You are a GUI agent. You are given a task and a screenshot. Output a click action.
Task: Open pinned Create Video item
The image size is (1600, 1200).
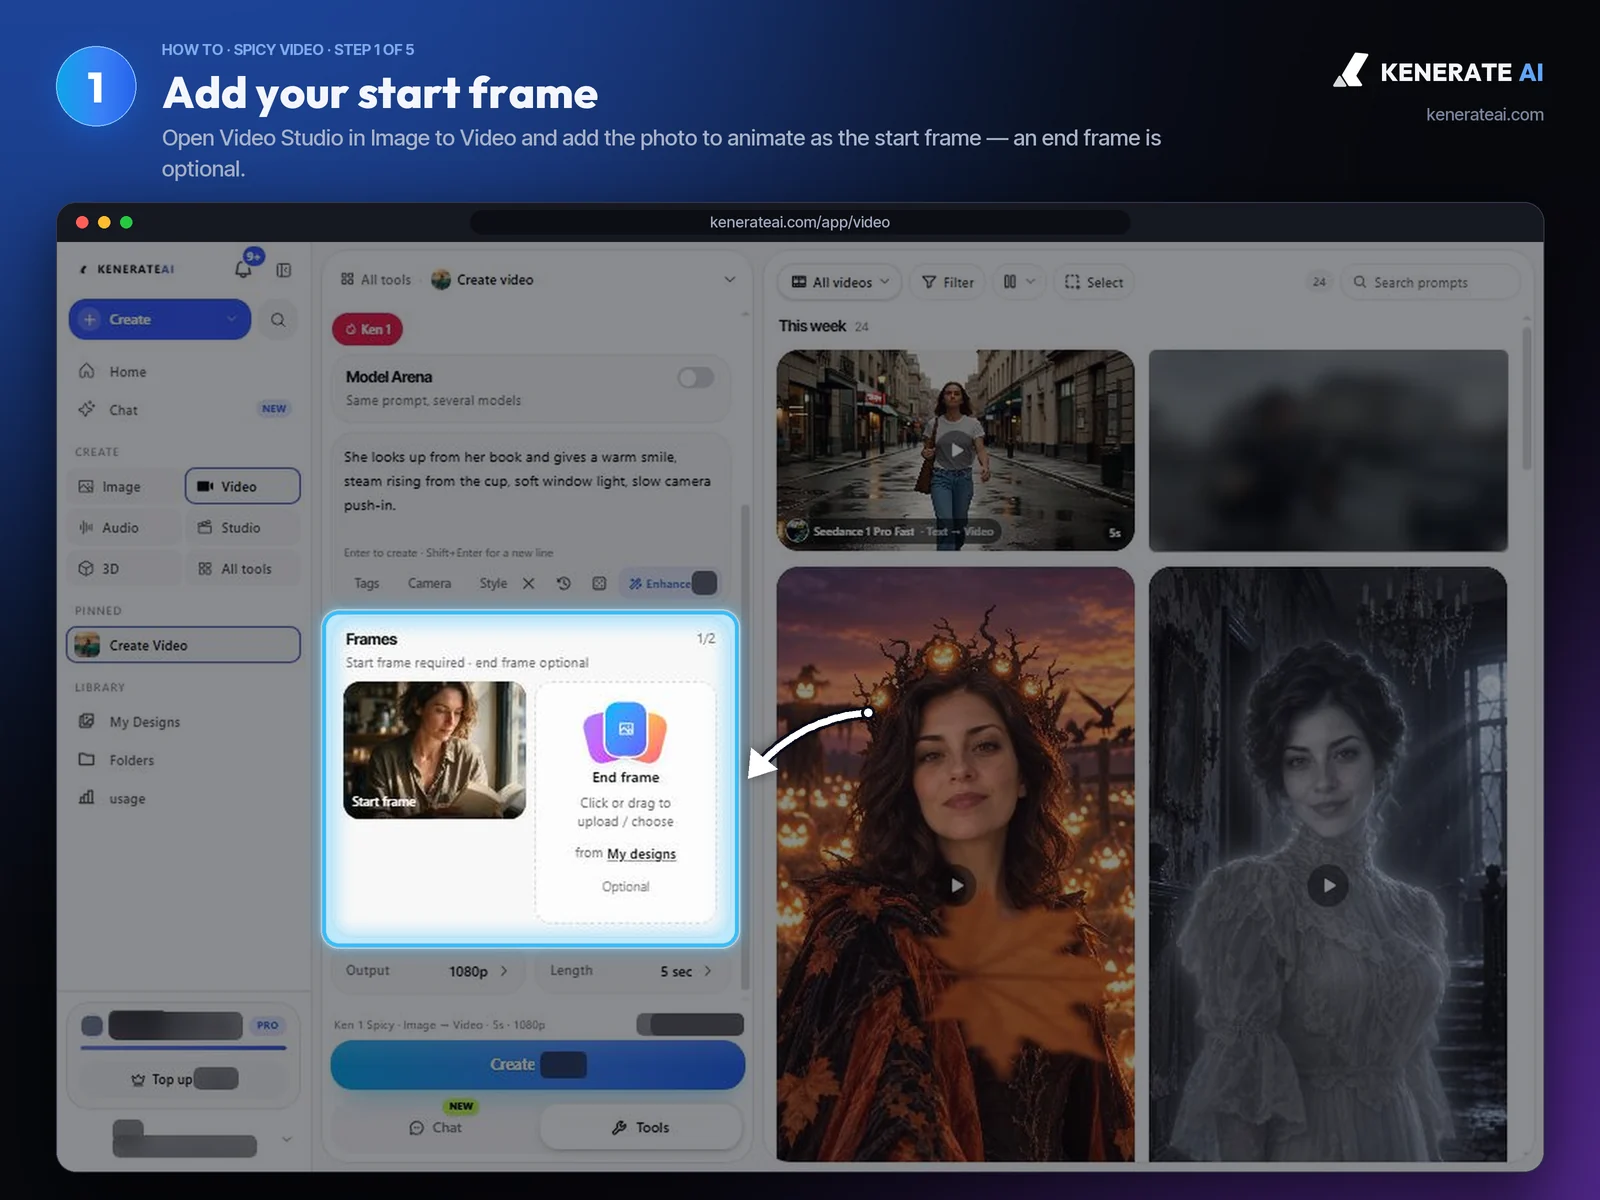[x=184, y=645]
